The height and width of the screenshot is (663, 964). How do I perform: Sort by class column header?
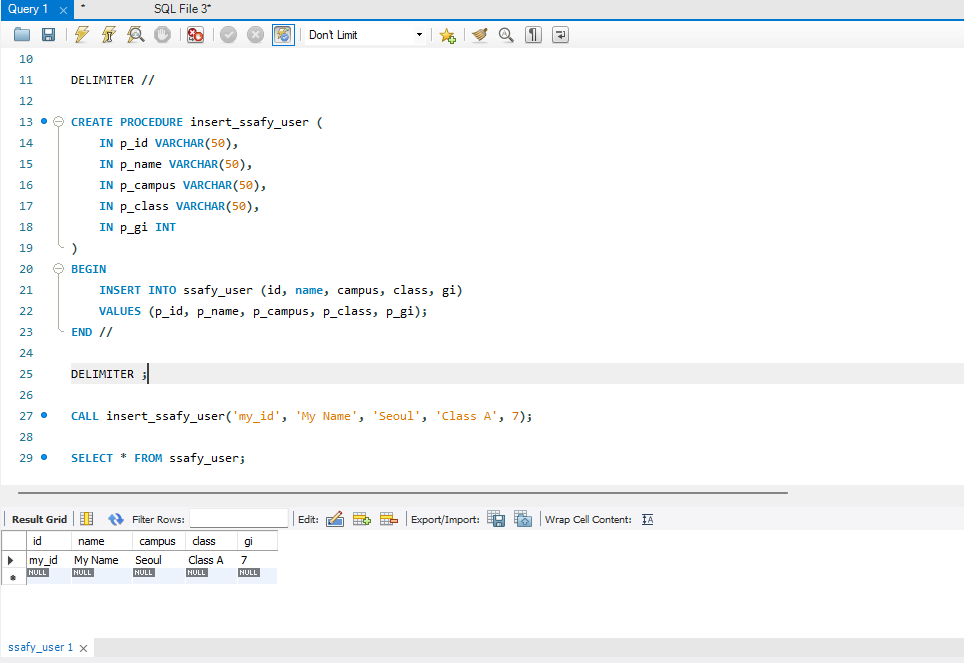211,541
